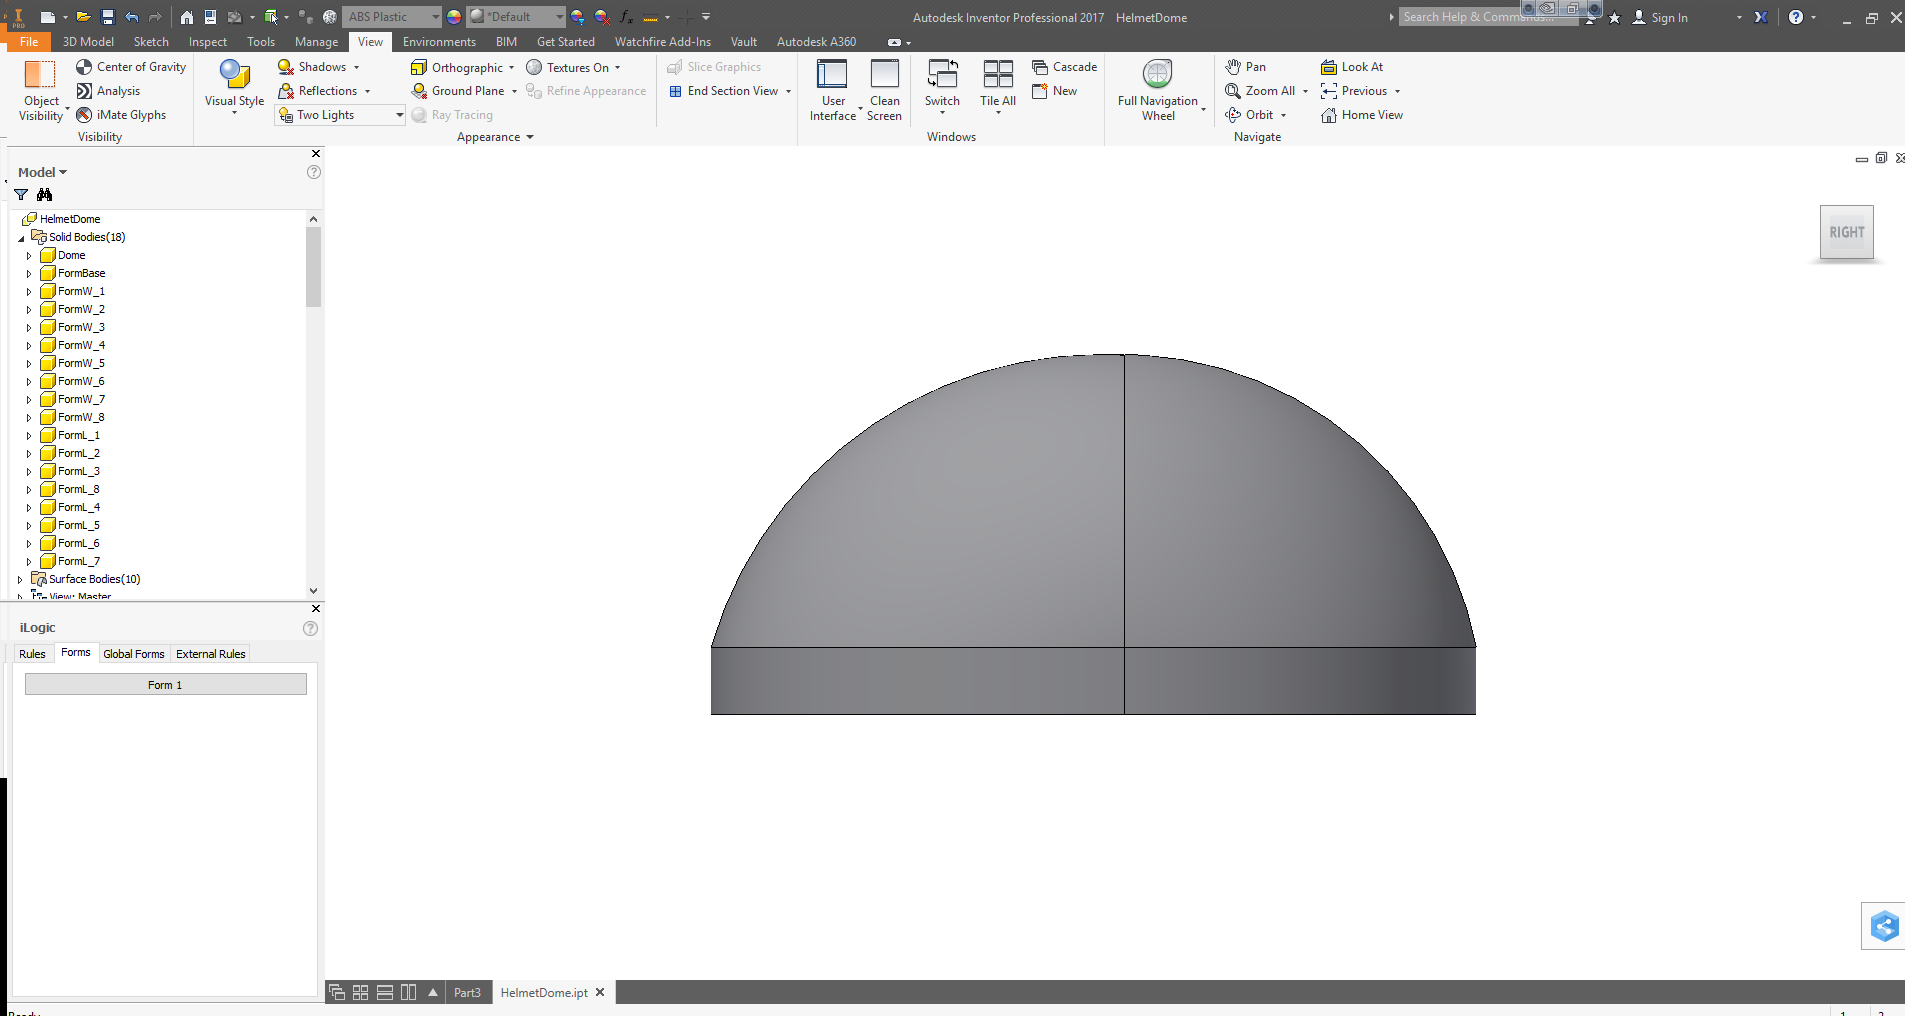Open the Appearance panel dropdown arrow
The width and height of the screenshot is (1905, 1016).
coord(530,137)
